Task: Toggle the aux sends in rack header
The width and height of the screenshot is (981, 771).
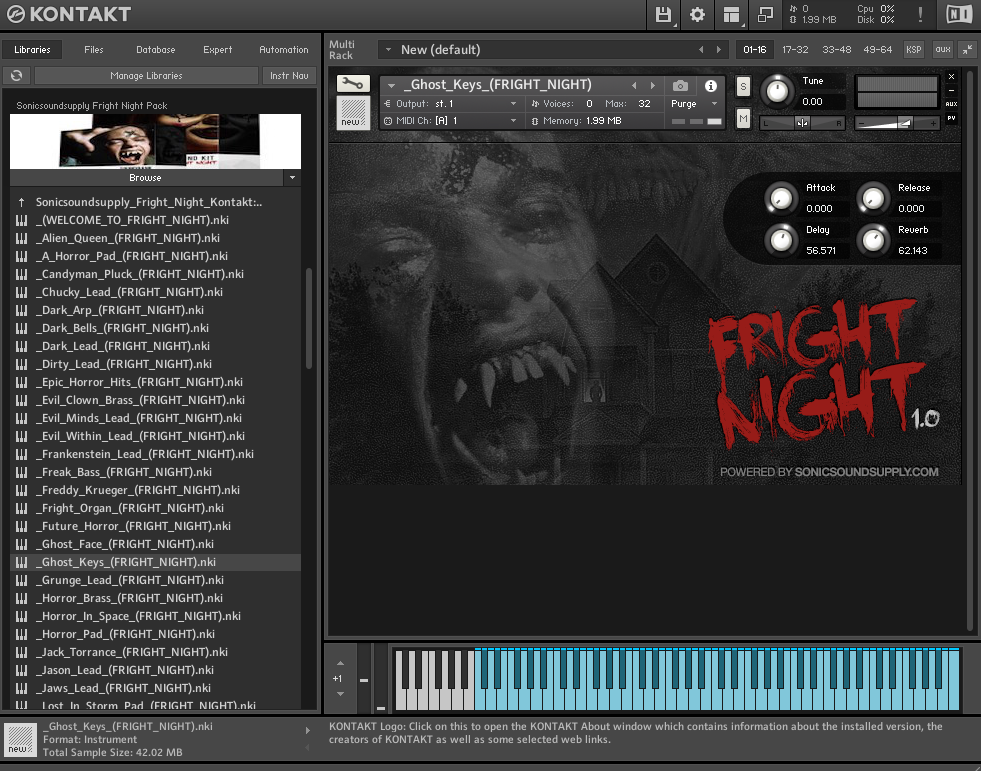Action: click(x=943, y=49)
